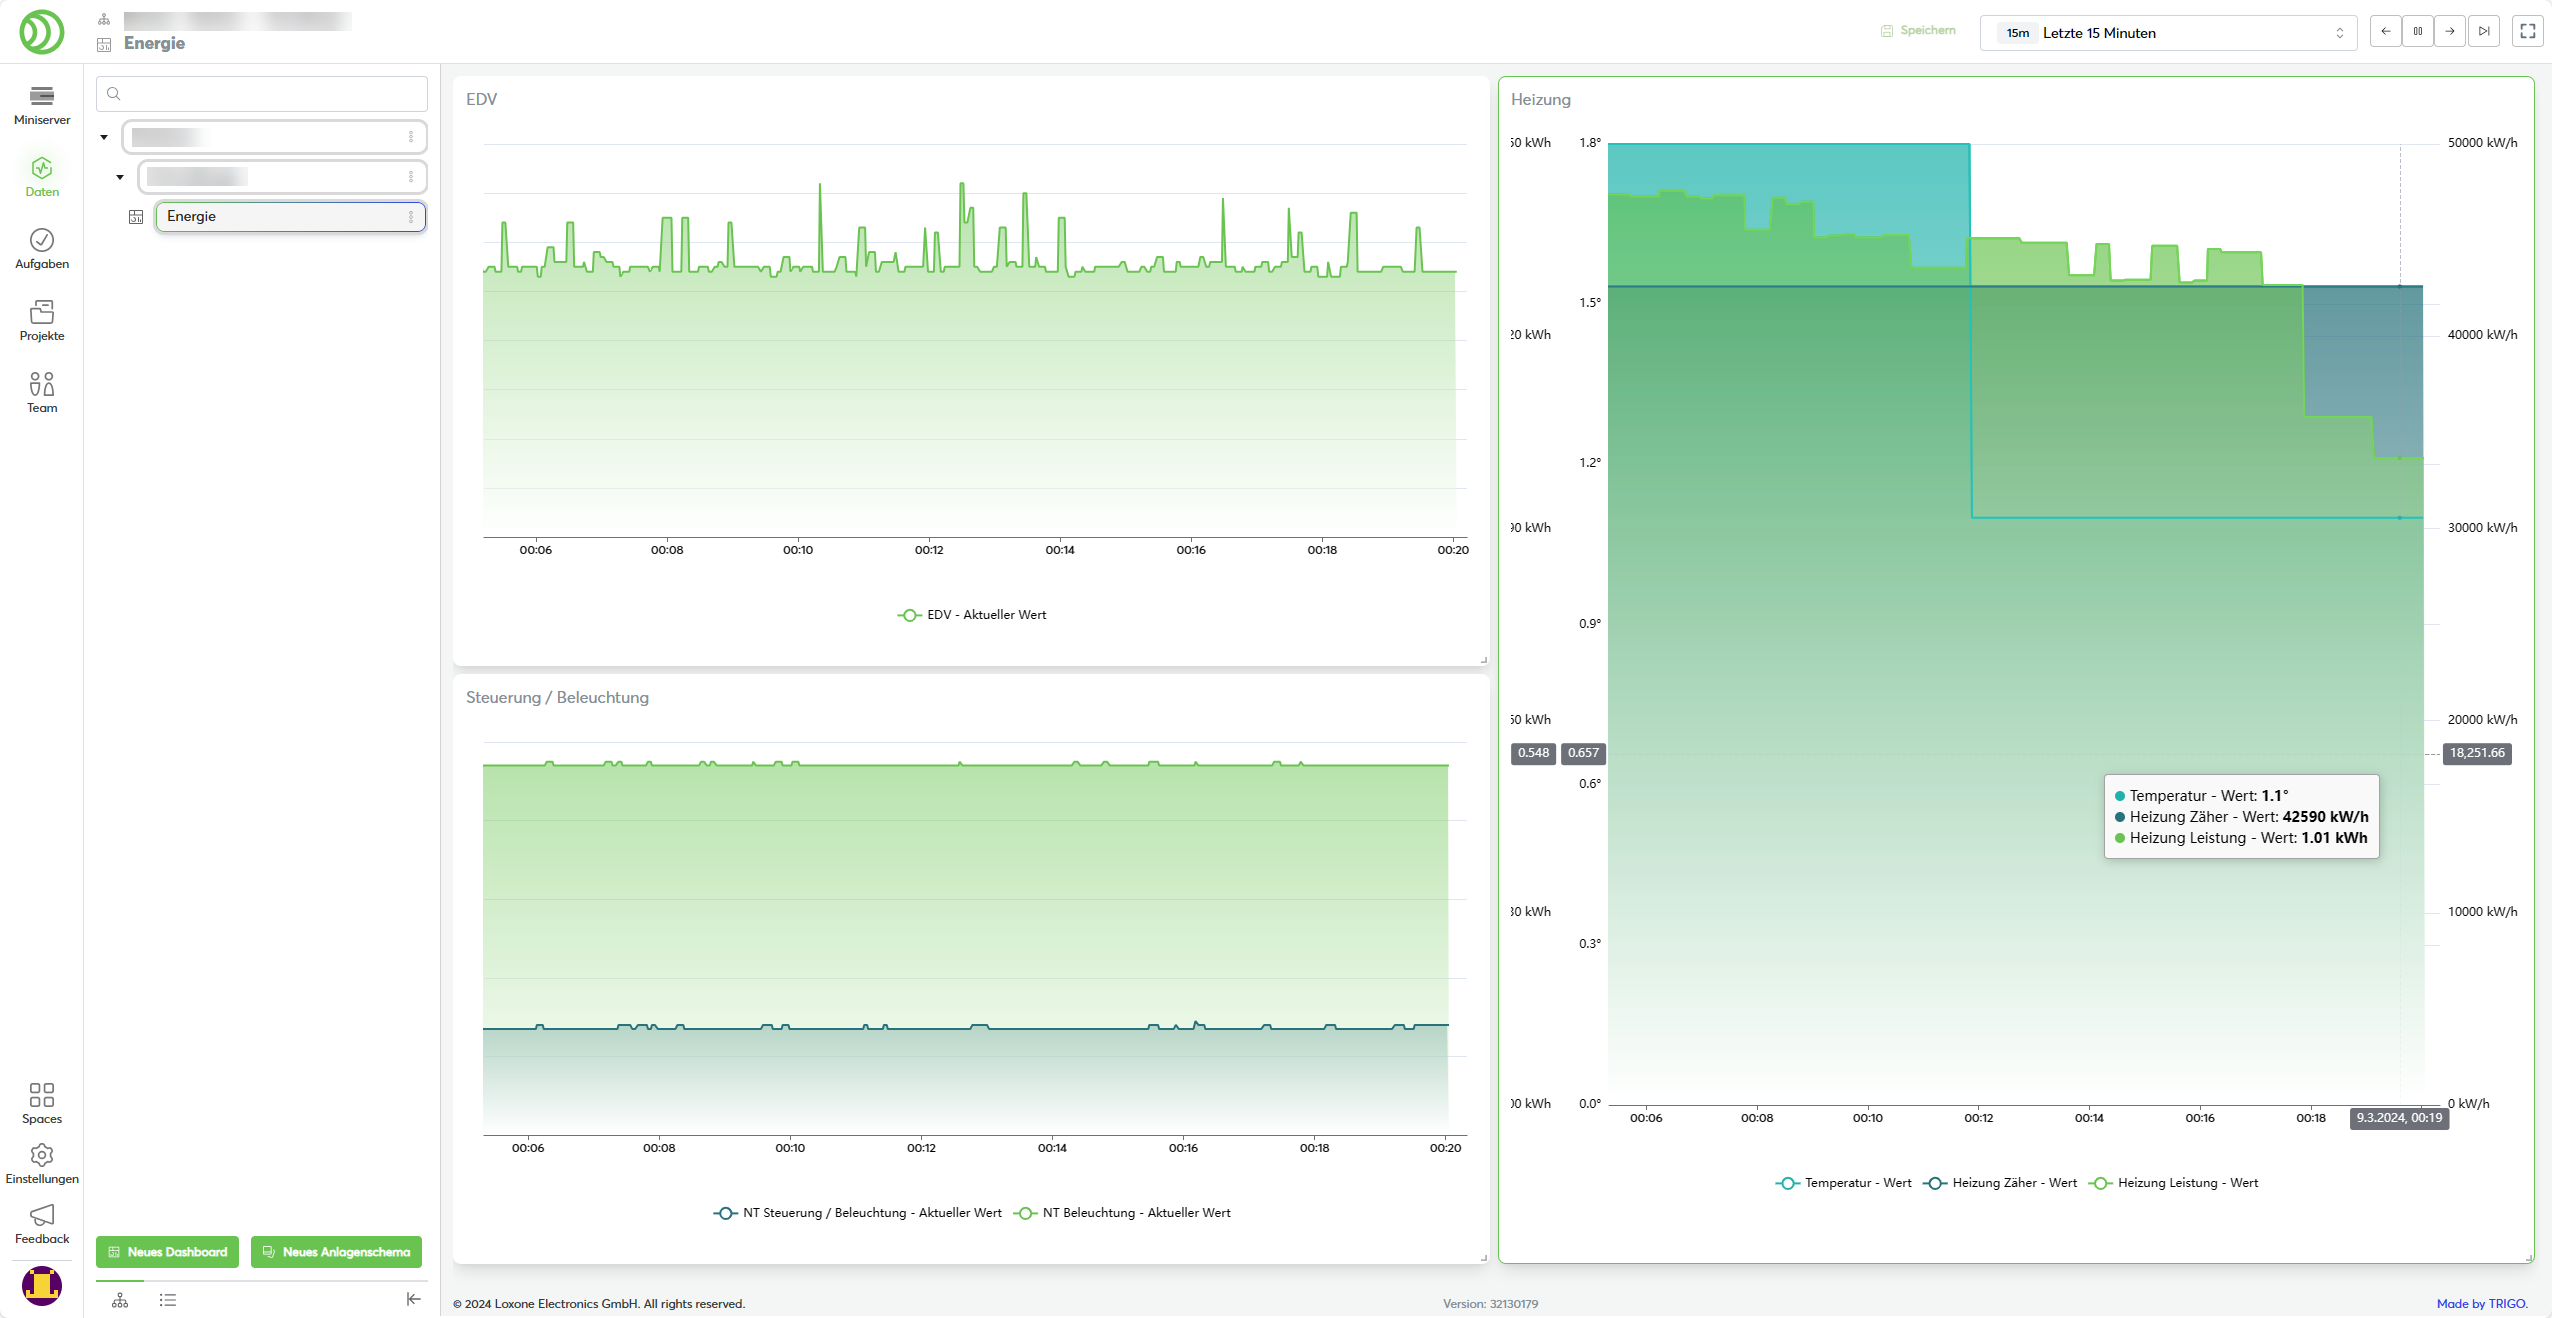The image size is (2552, 1318).
Task: Click the Neues Anlagenschema button
Action: (x=336, y=1252)
